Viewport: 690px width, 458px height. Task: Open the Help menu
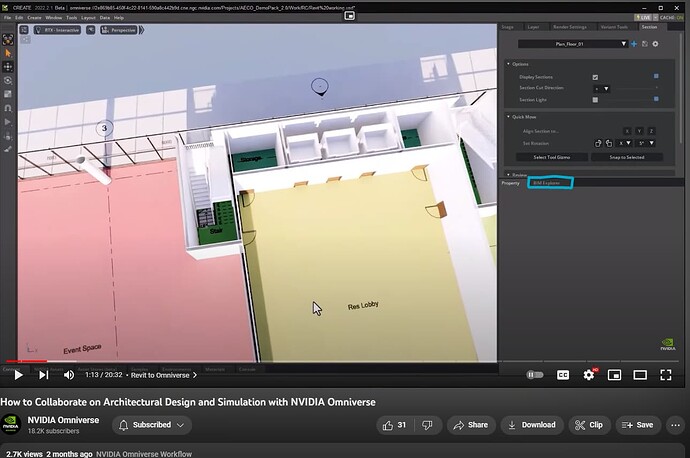(119, 18)
